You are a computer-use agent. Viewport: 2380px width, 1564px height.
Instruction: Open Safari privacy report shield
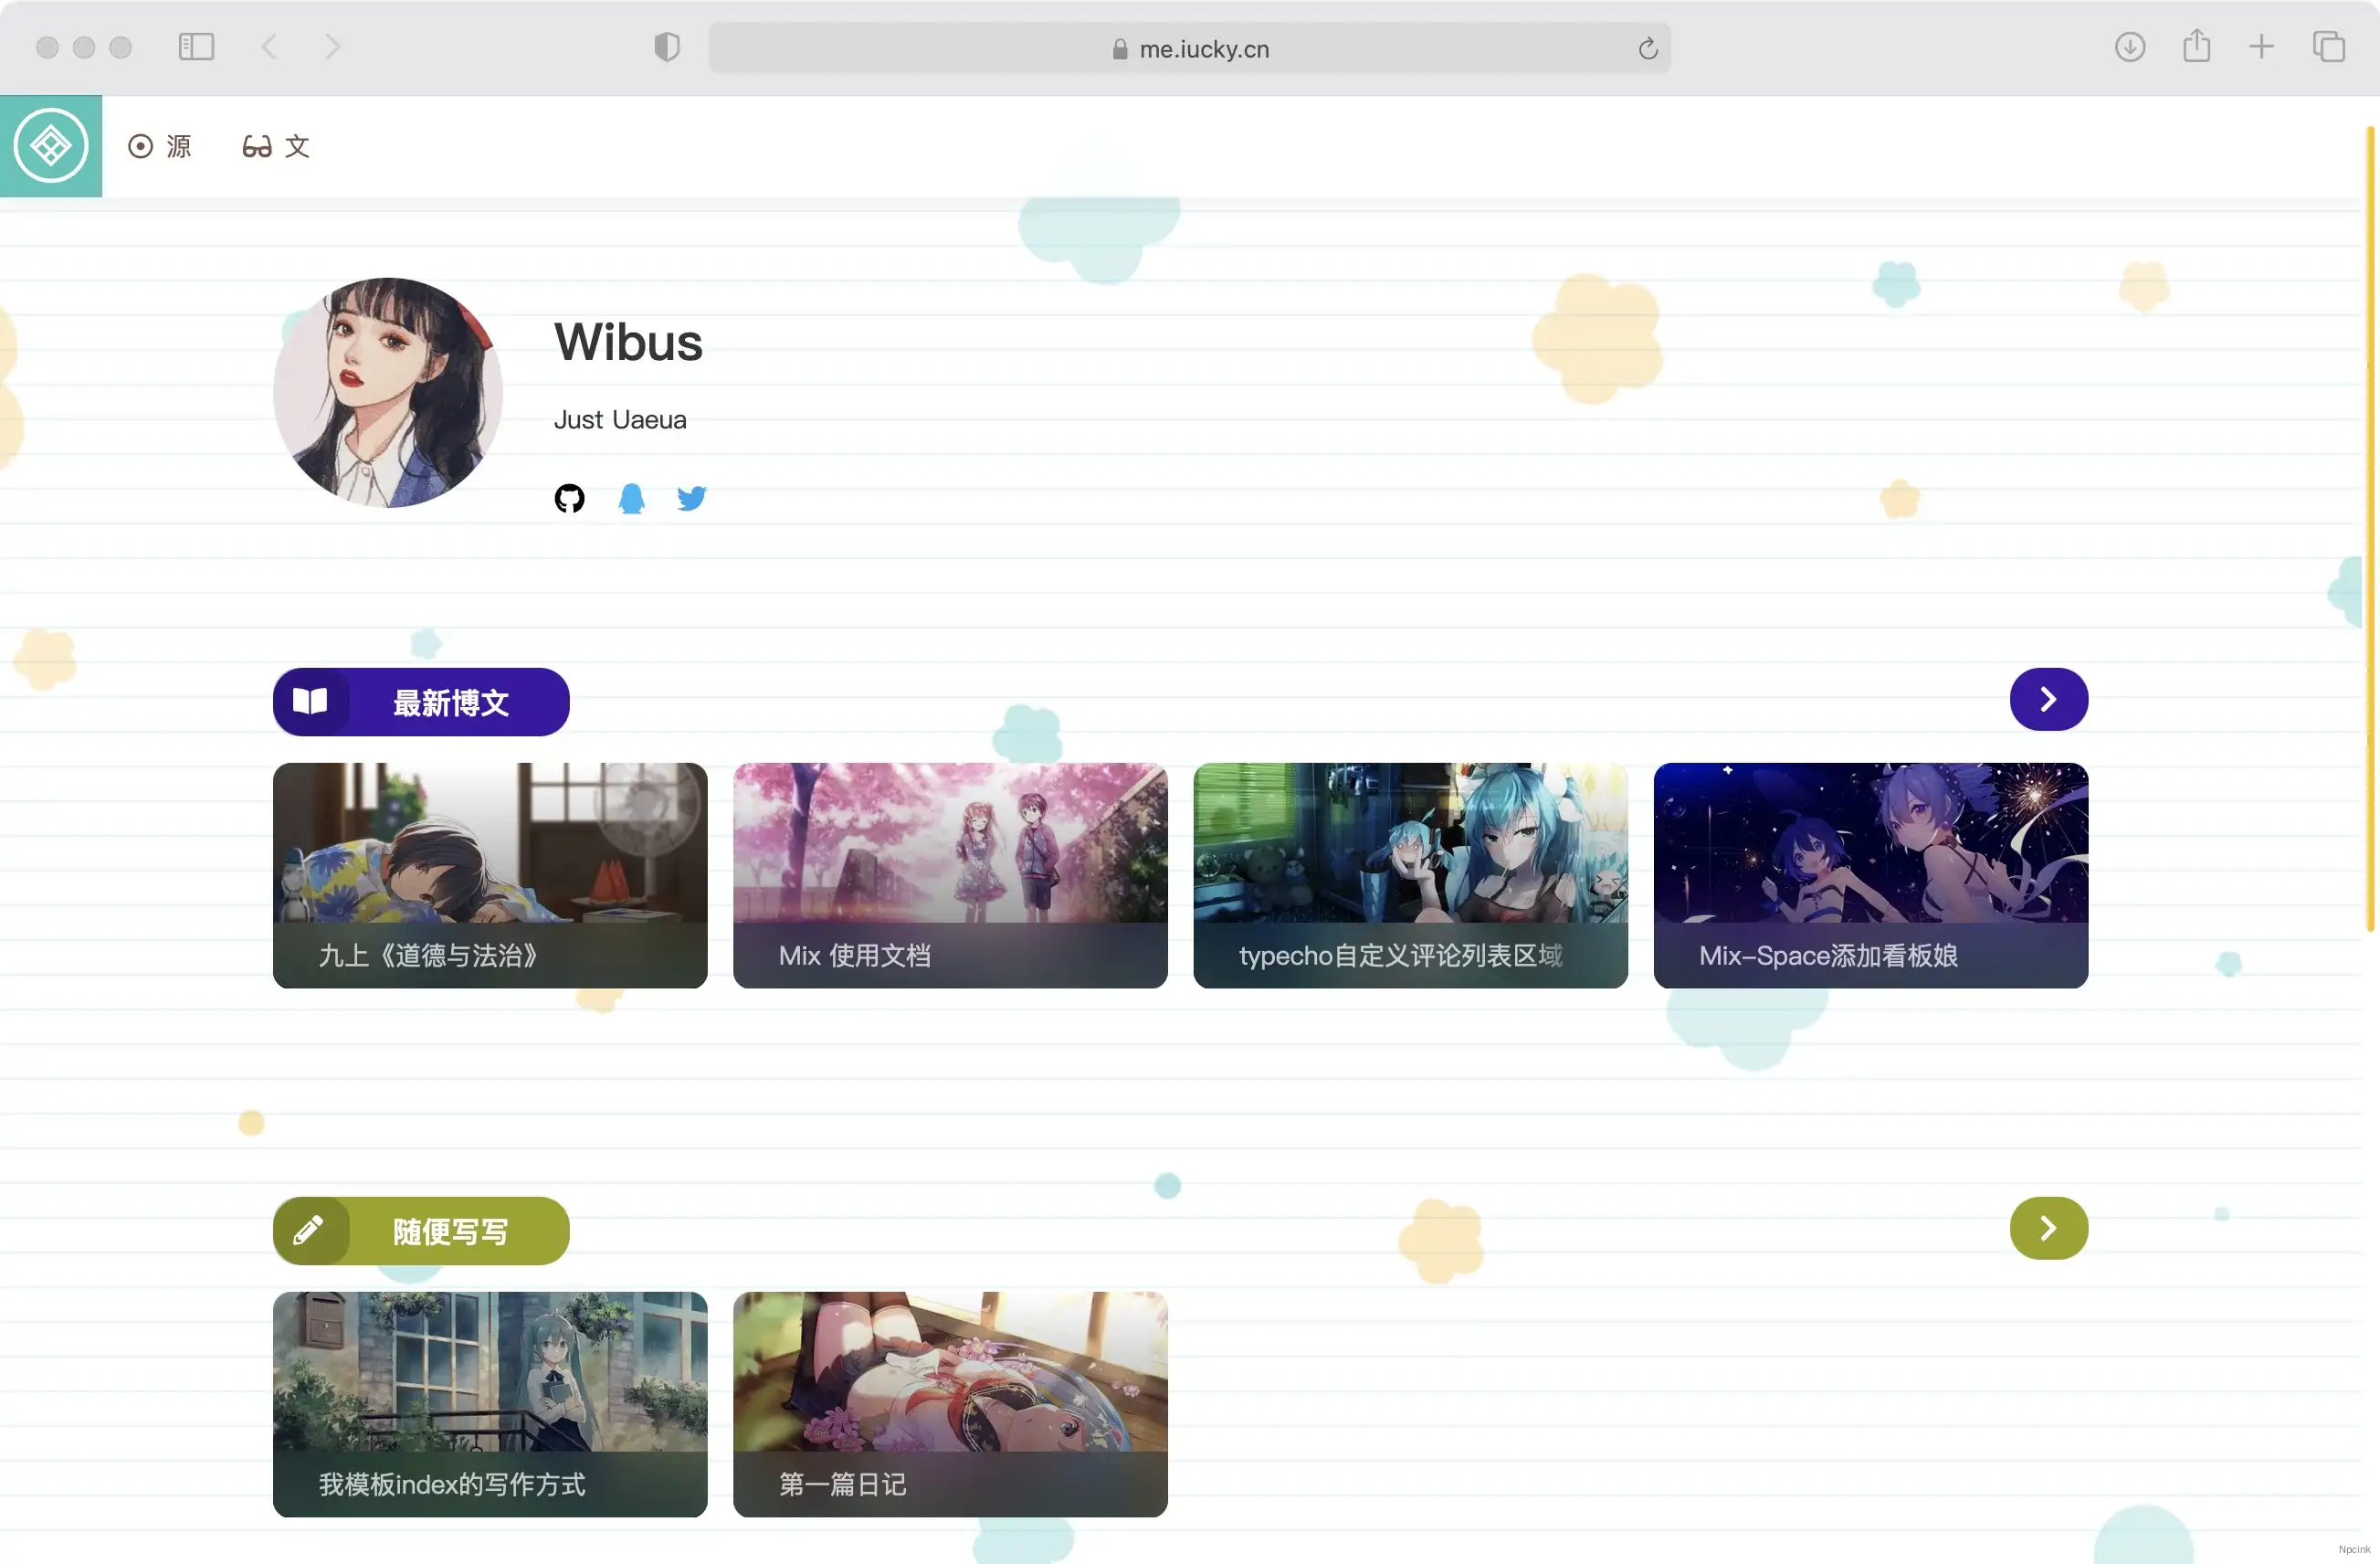[667, 47]
